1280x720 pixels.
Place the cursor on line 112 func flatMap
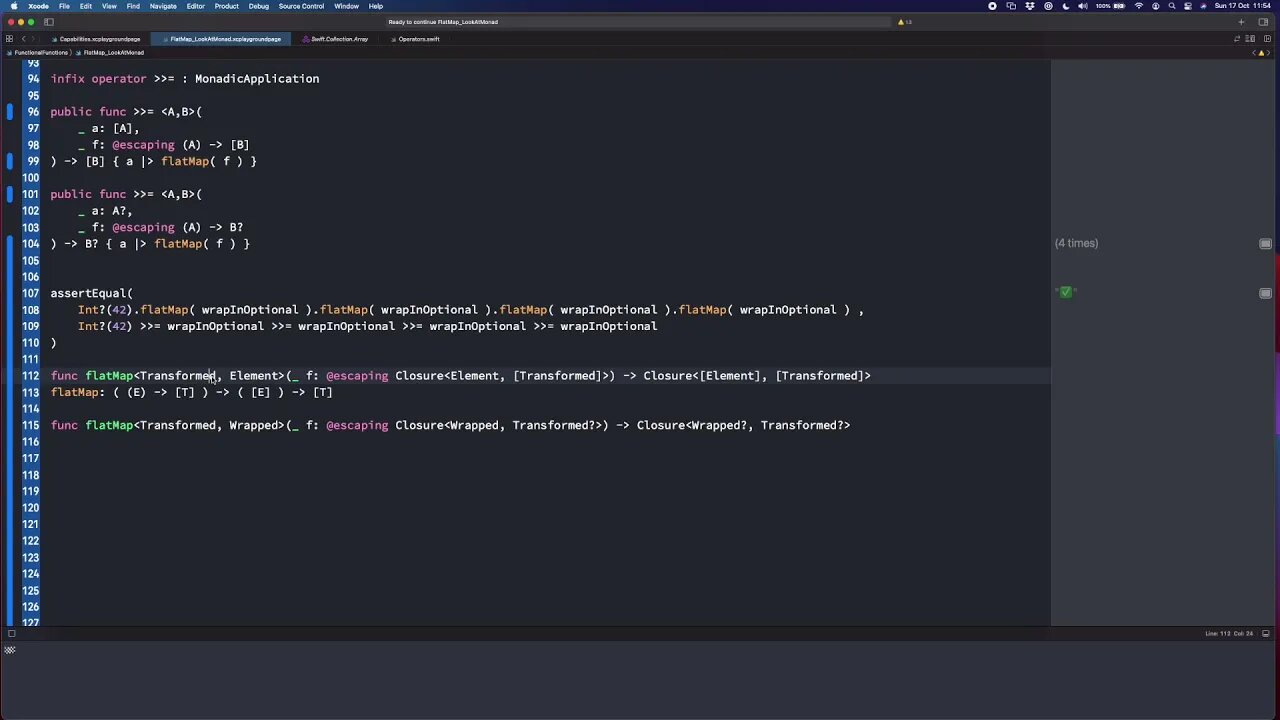click(x=460, y=376)
